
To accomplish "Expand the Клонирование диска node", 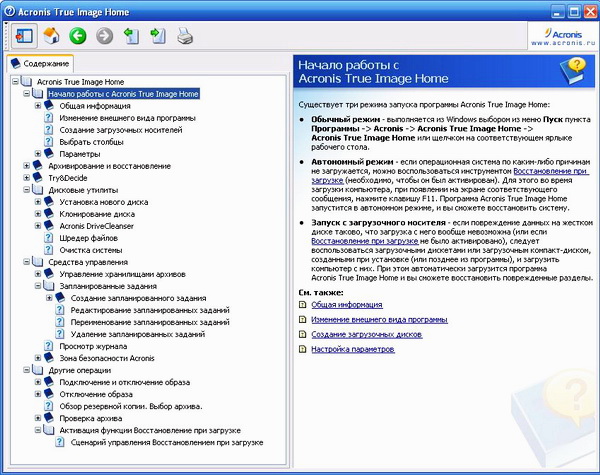I will [38, 214].
